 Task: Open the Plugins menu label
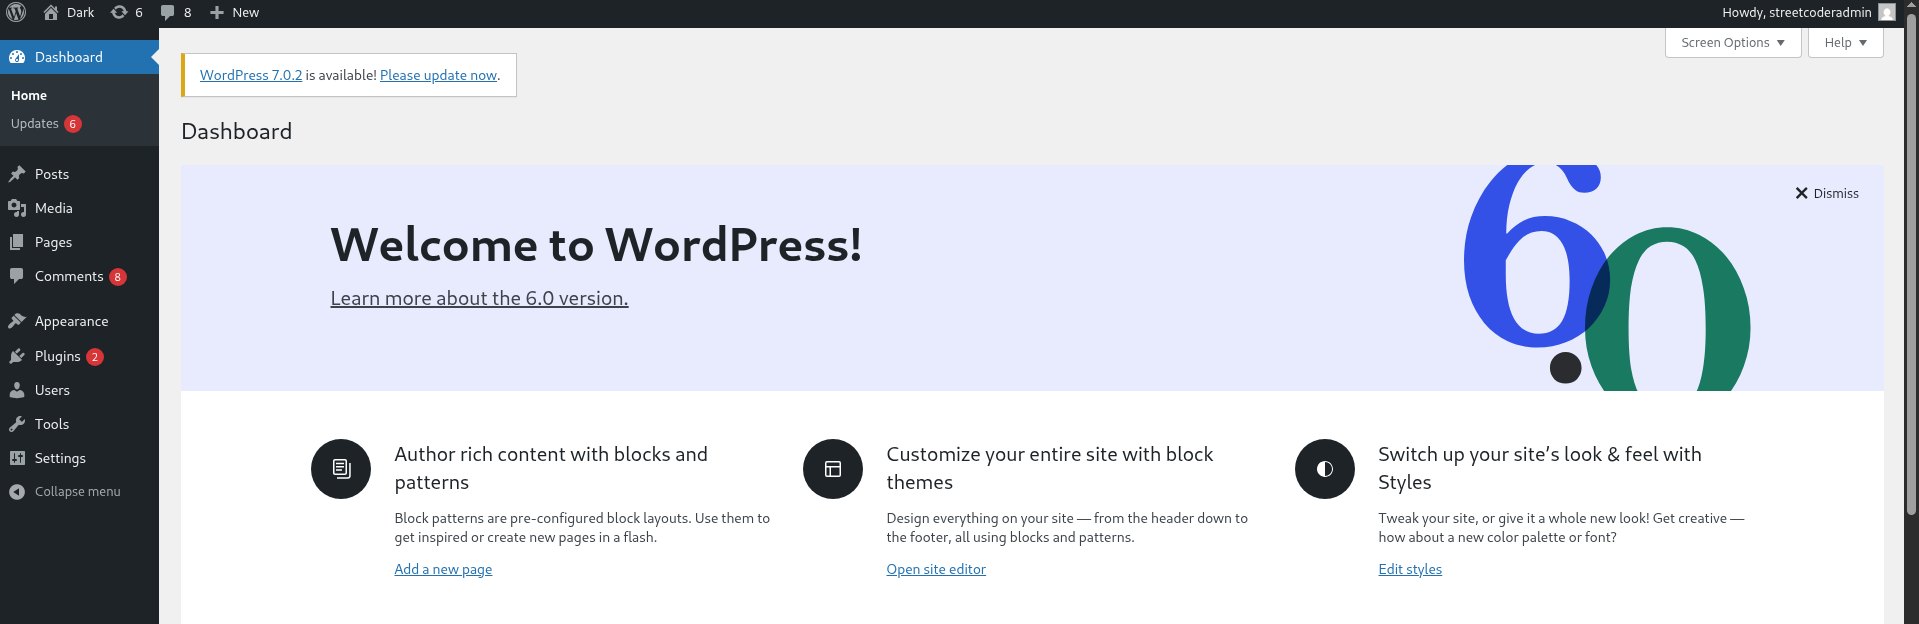pyautogui.click(x=58, y=356)
